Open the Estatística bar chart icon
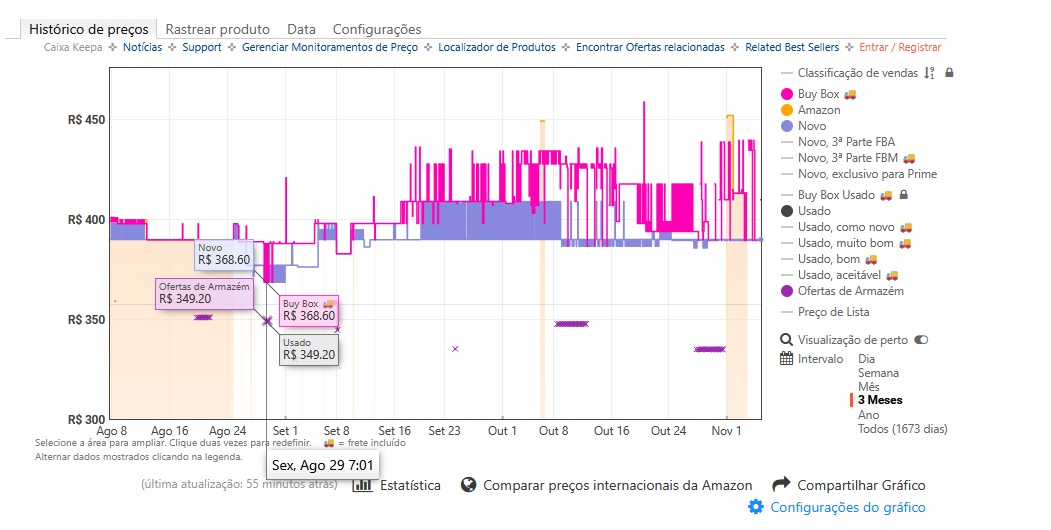Image resolution: width=1051 pixels, height=530 pixels. coord(362,485)
